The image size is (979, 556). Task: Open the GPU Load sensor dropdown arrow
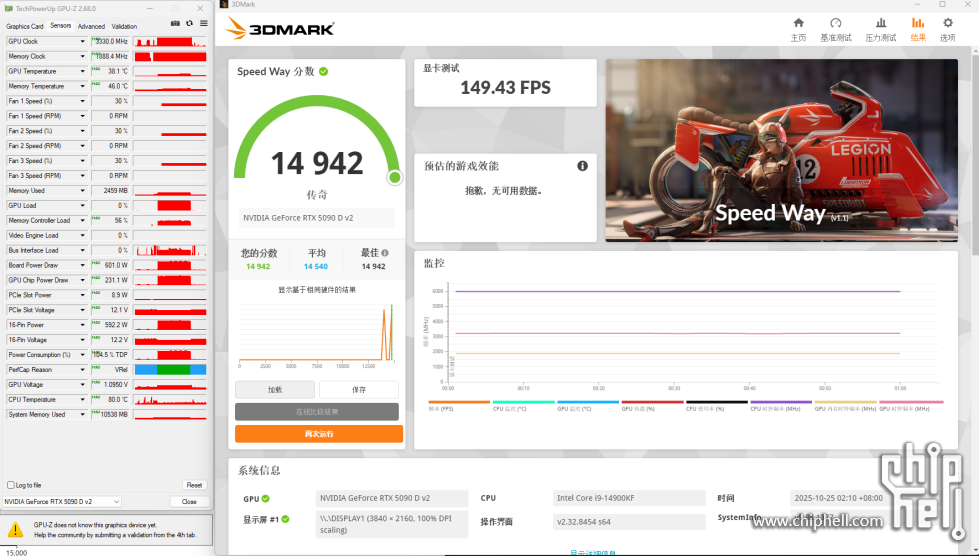pos(82,205)
